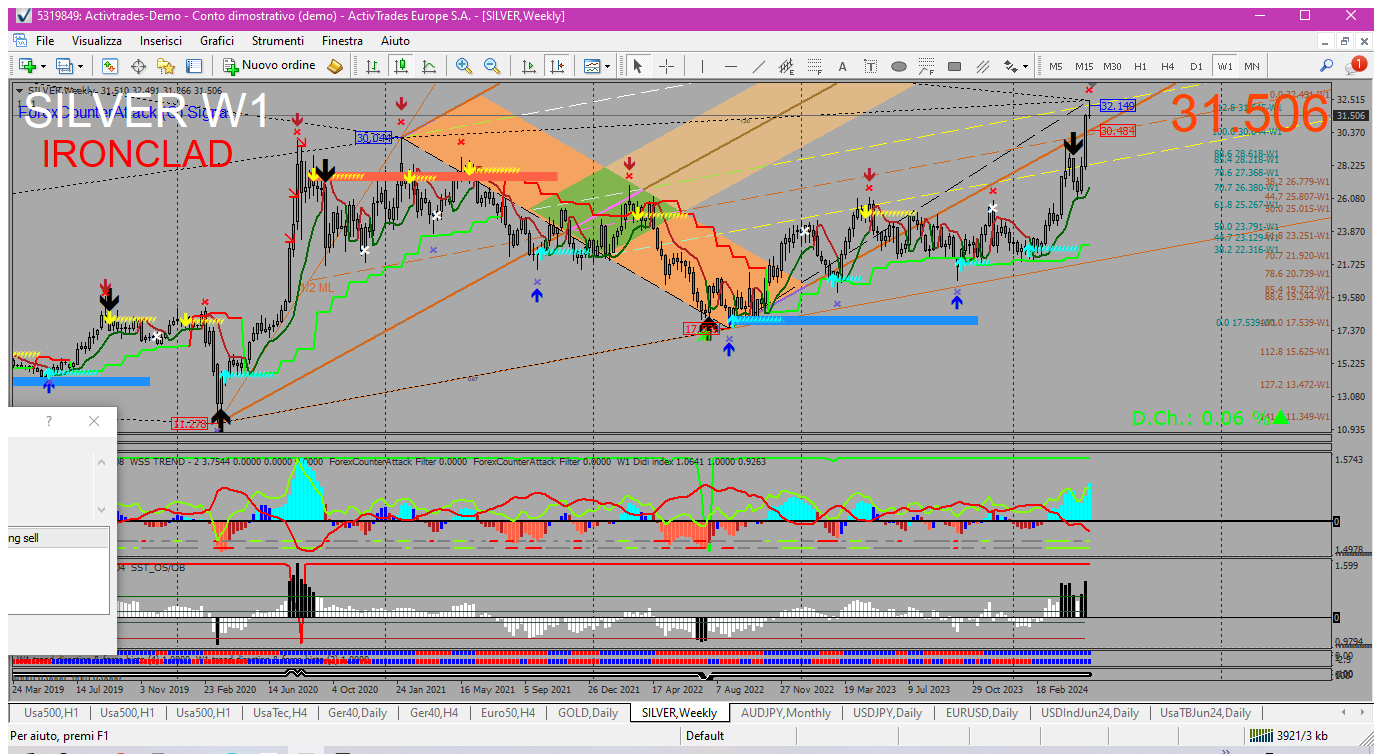Screen dimensions: 1382x754
Task: Open the New Chart tool
Action: (26, 66)
